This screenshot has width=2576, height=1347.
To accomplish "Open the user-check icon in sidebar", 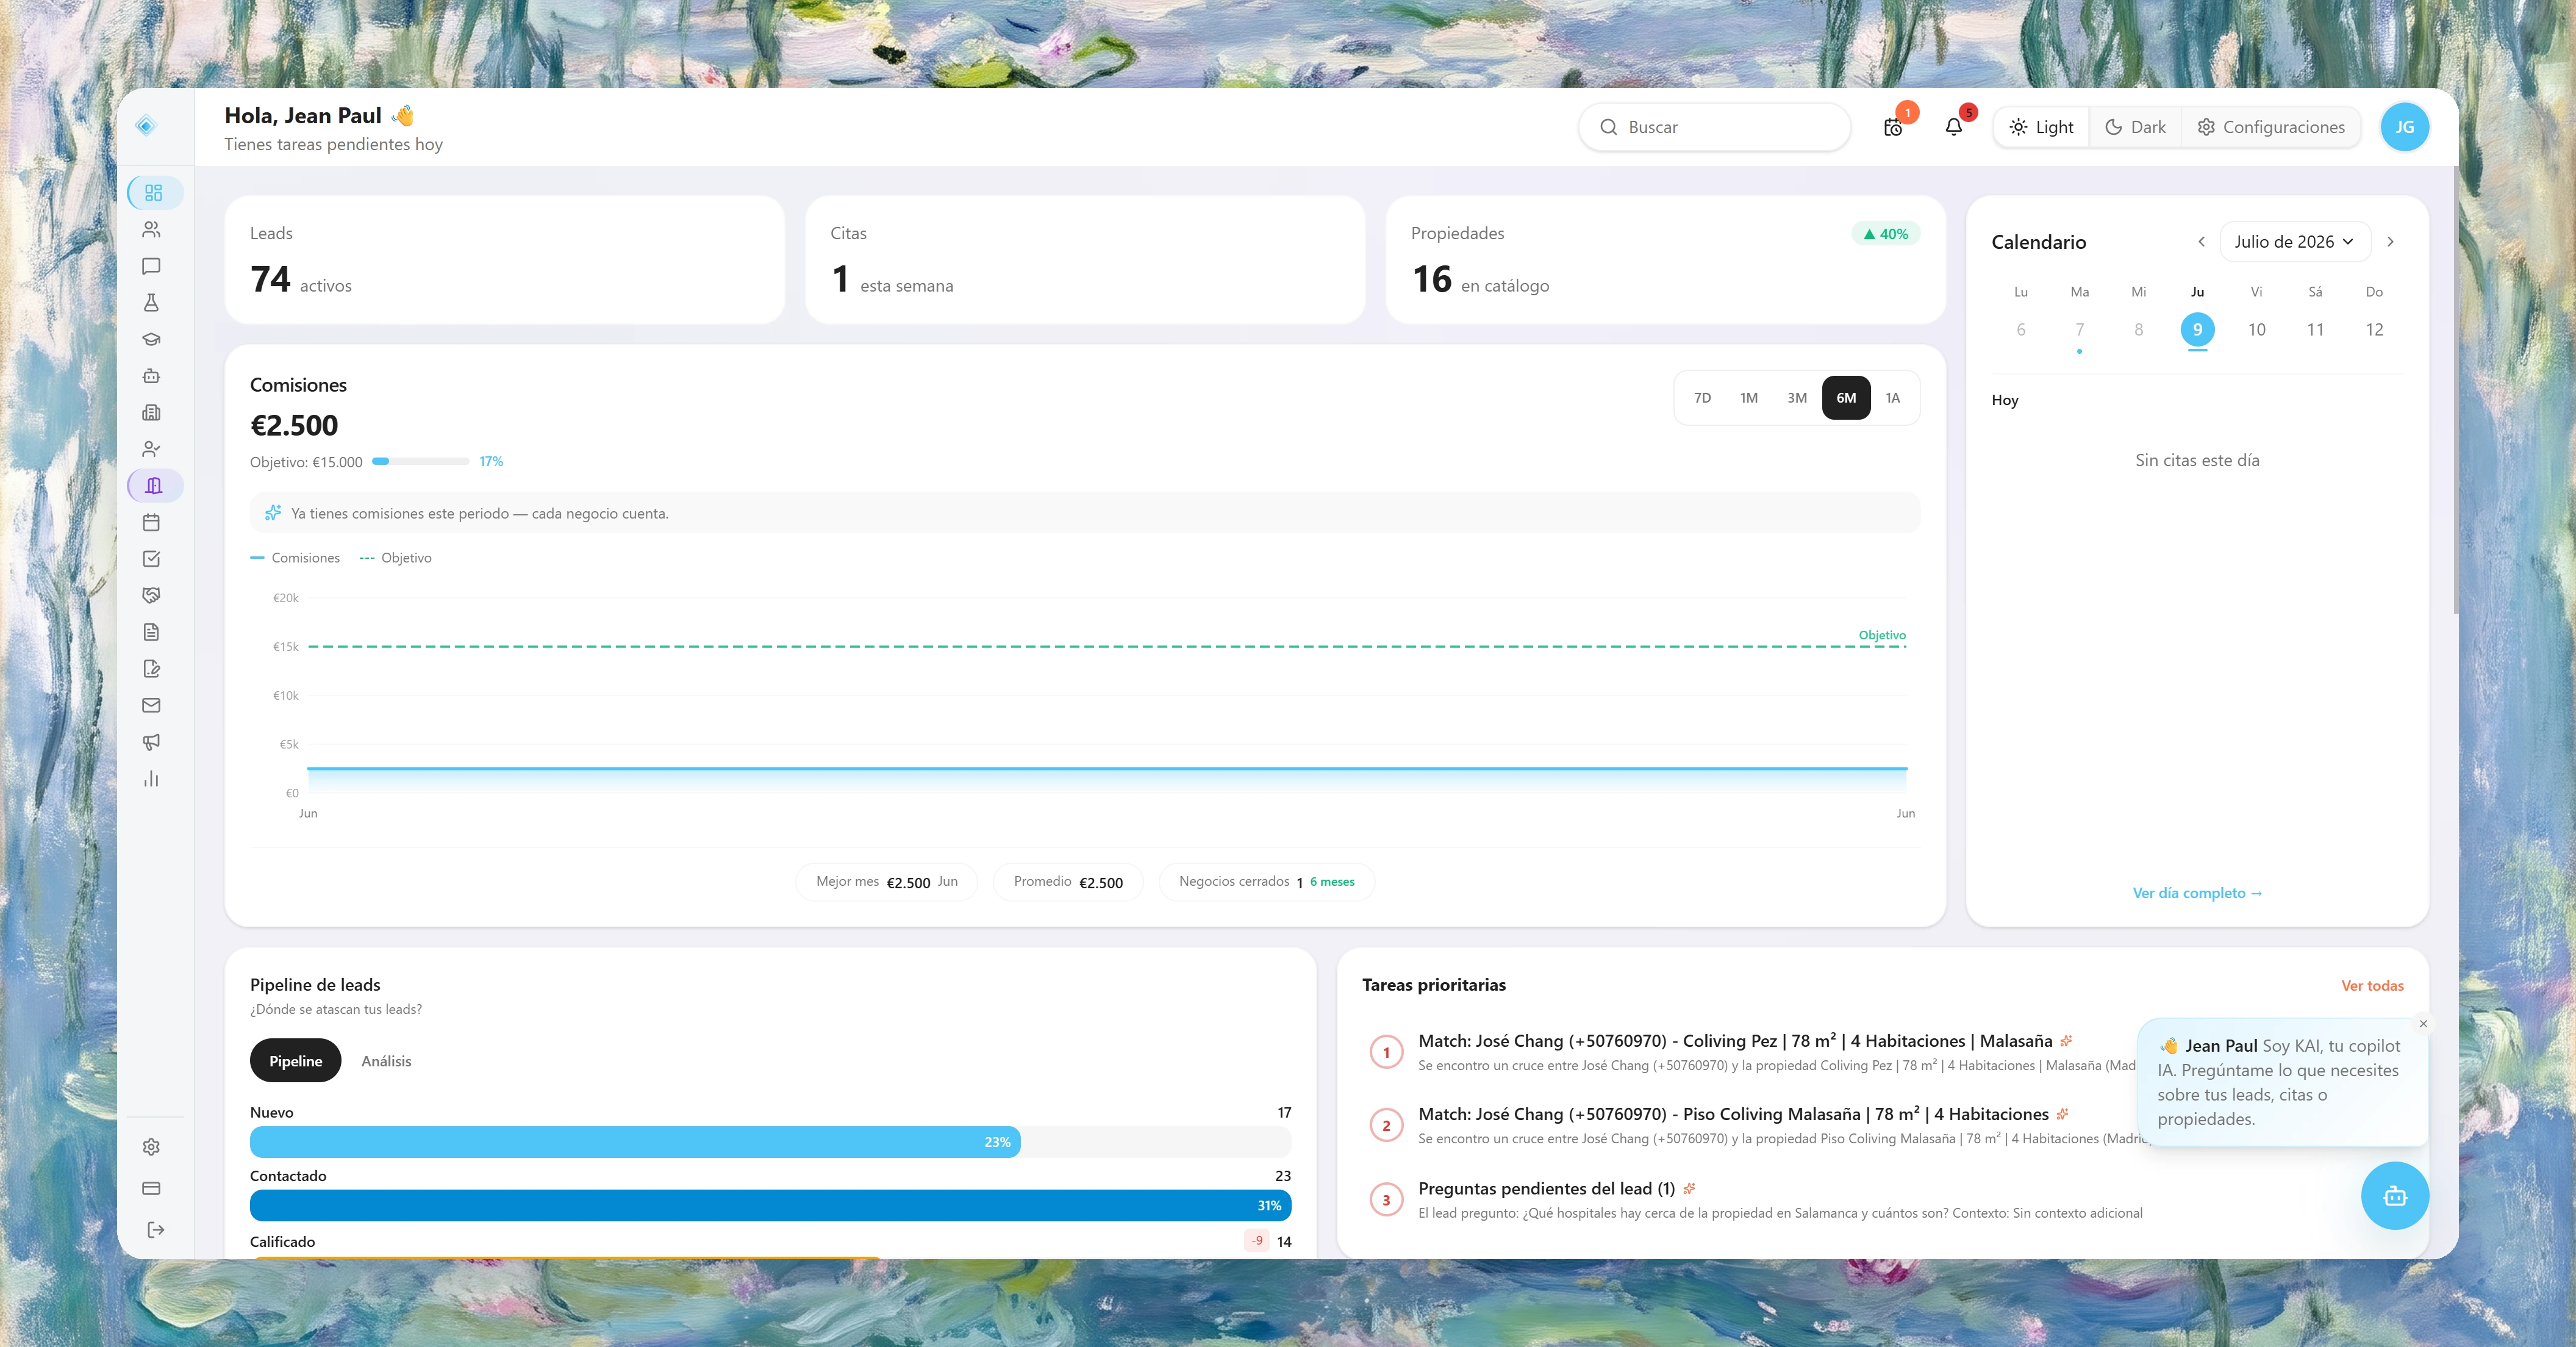I will point(151,449).
